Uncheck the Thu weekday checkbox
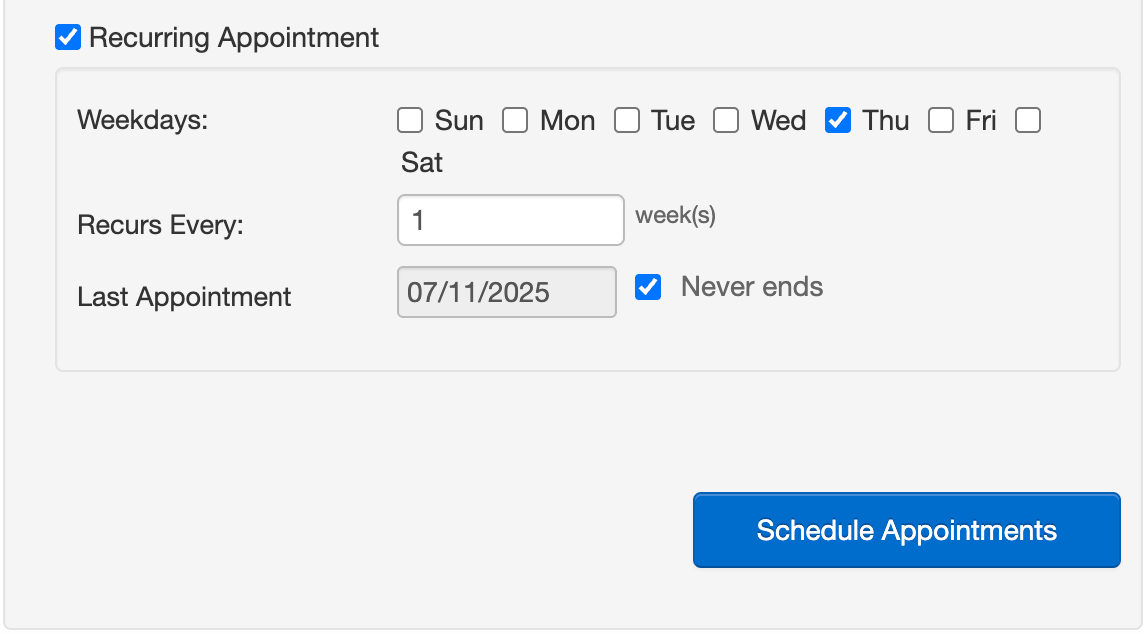Image resolution: width=1144 pixels, height=634 pixels. (838, 121)
